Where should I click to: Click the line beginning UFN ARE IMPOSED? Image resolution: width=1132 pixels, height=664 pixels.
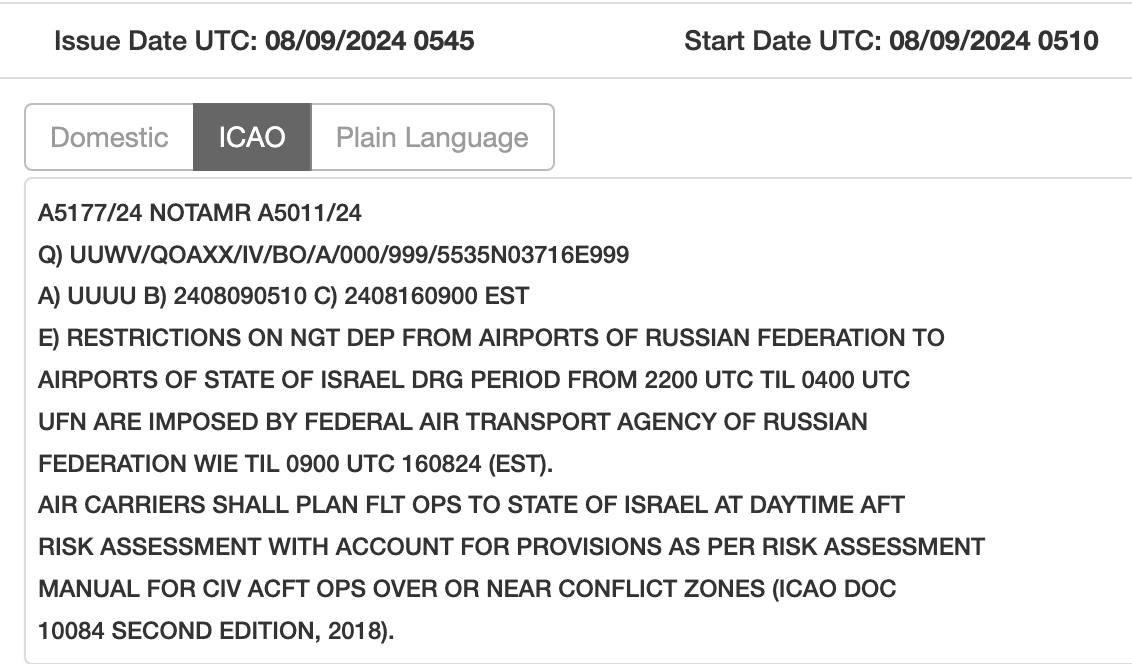tap(452, 422)
